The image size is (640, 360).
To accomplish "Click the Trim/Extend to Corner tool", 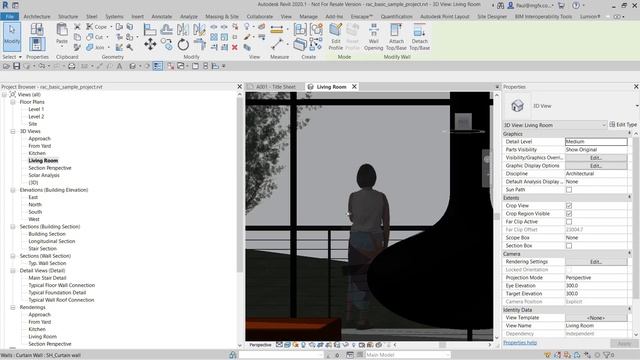I will point(199,44).
